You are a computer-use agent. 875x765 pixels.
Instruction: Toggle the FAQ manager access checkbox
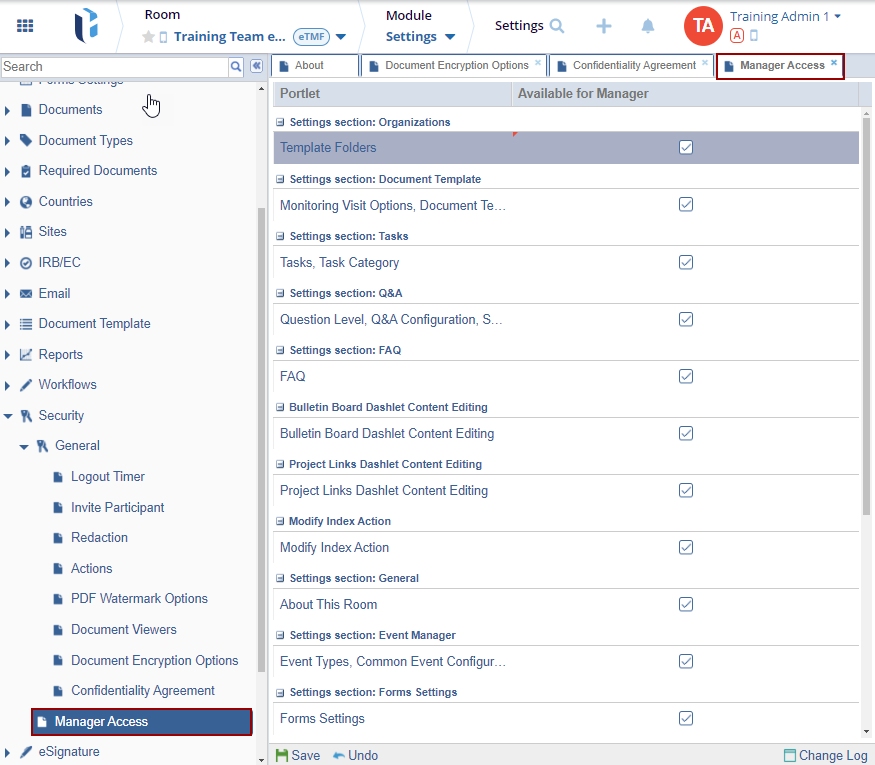686,376
